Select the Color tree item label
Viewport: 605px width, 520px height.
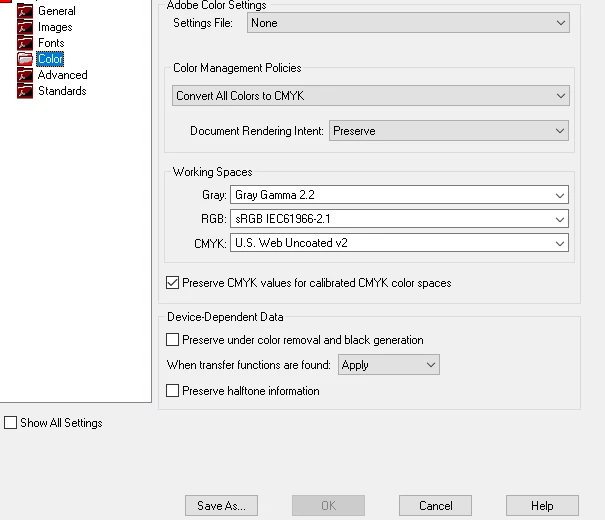coord(50,59)
